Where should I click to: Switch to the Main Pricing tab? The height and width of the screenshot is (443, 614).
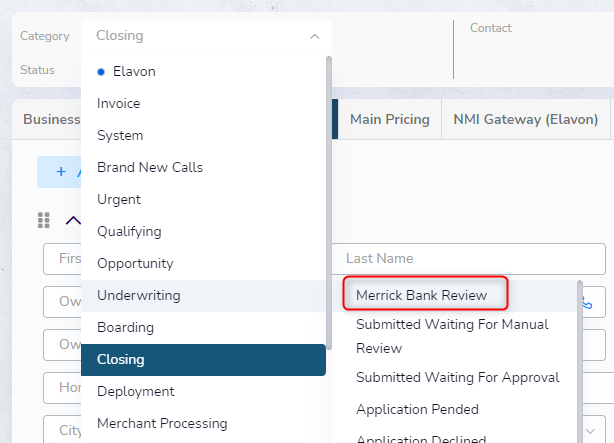[390, 120]
